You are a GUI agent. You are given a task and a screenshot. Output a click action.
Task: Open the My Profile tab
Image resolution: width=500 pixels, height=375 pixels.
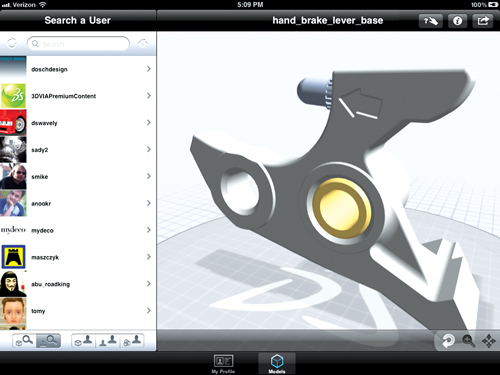click(x=223, y=364)
